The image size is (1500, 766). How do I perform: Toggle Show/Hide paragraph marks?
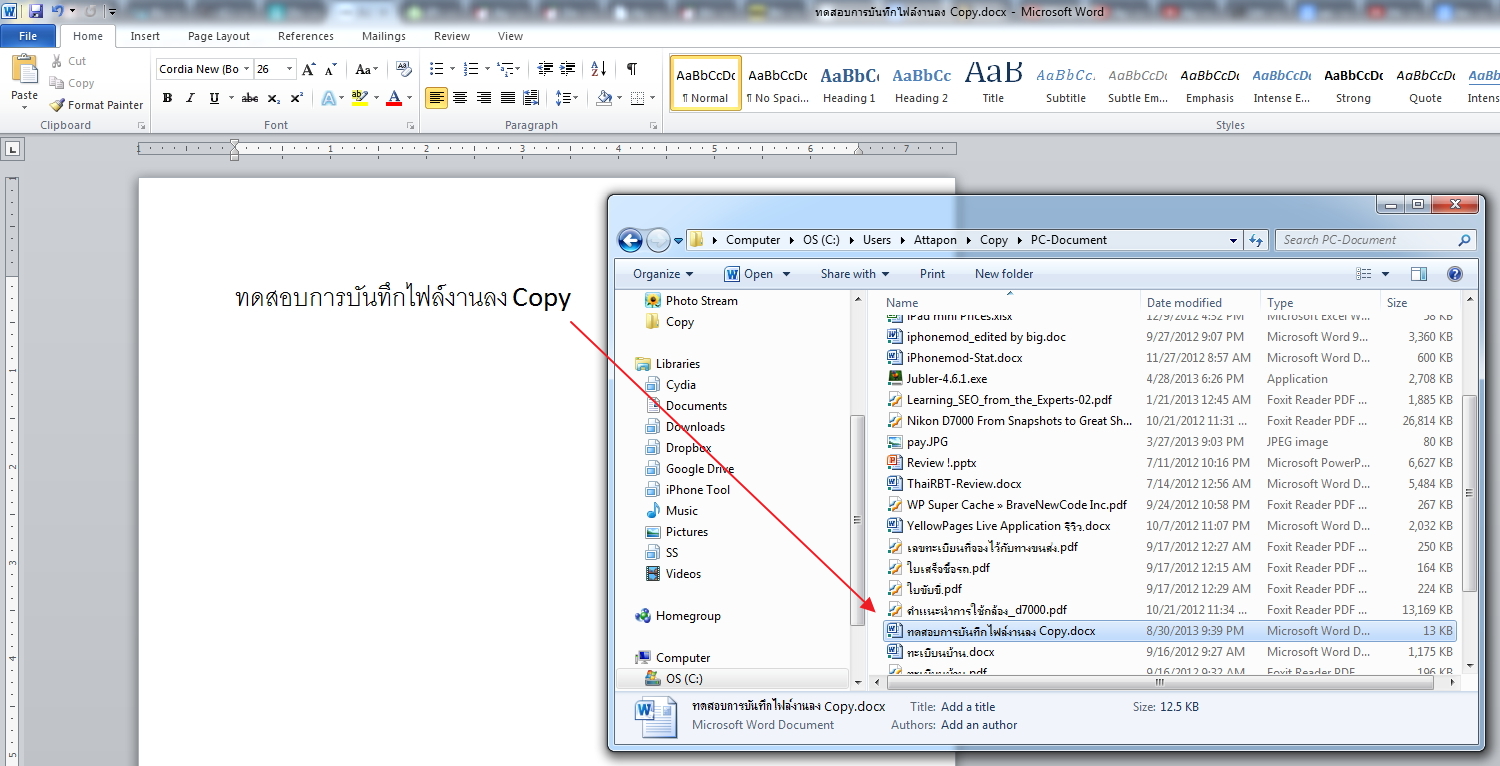[631, 69]
